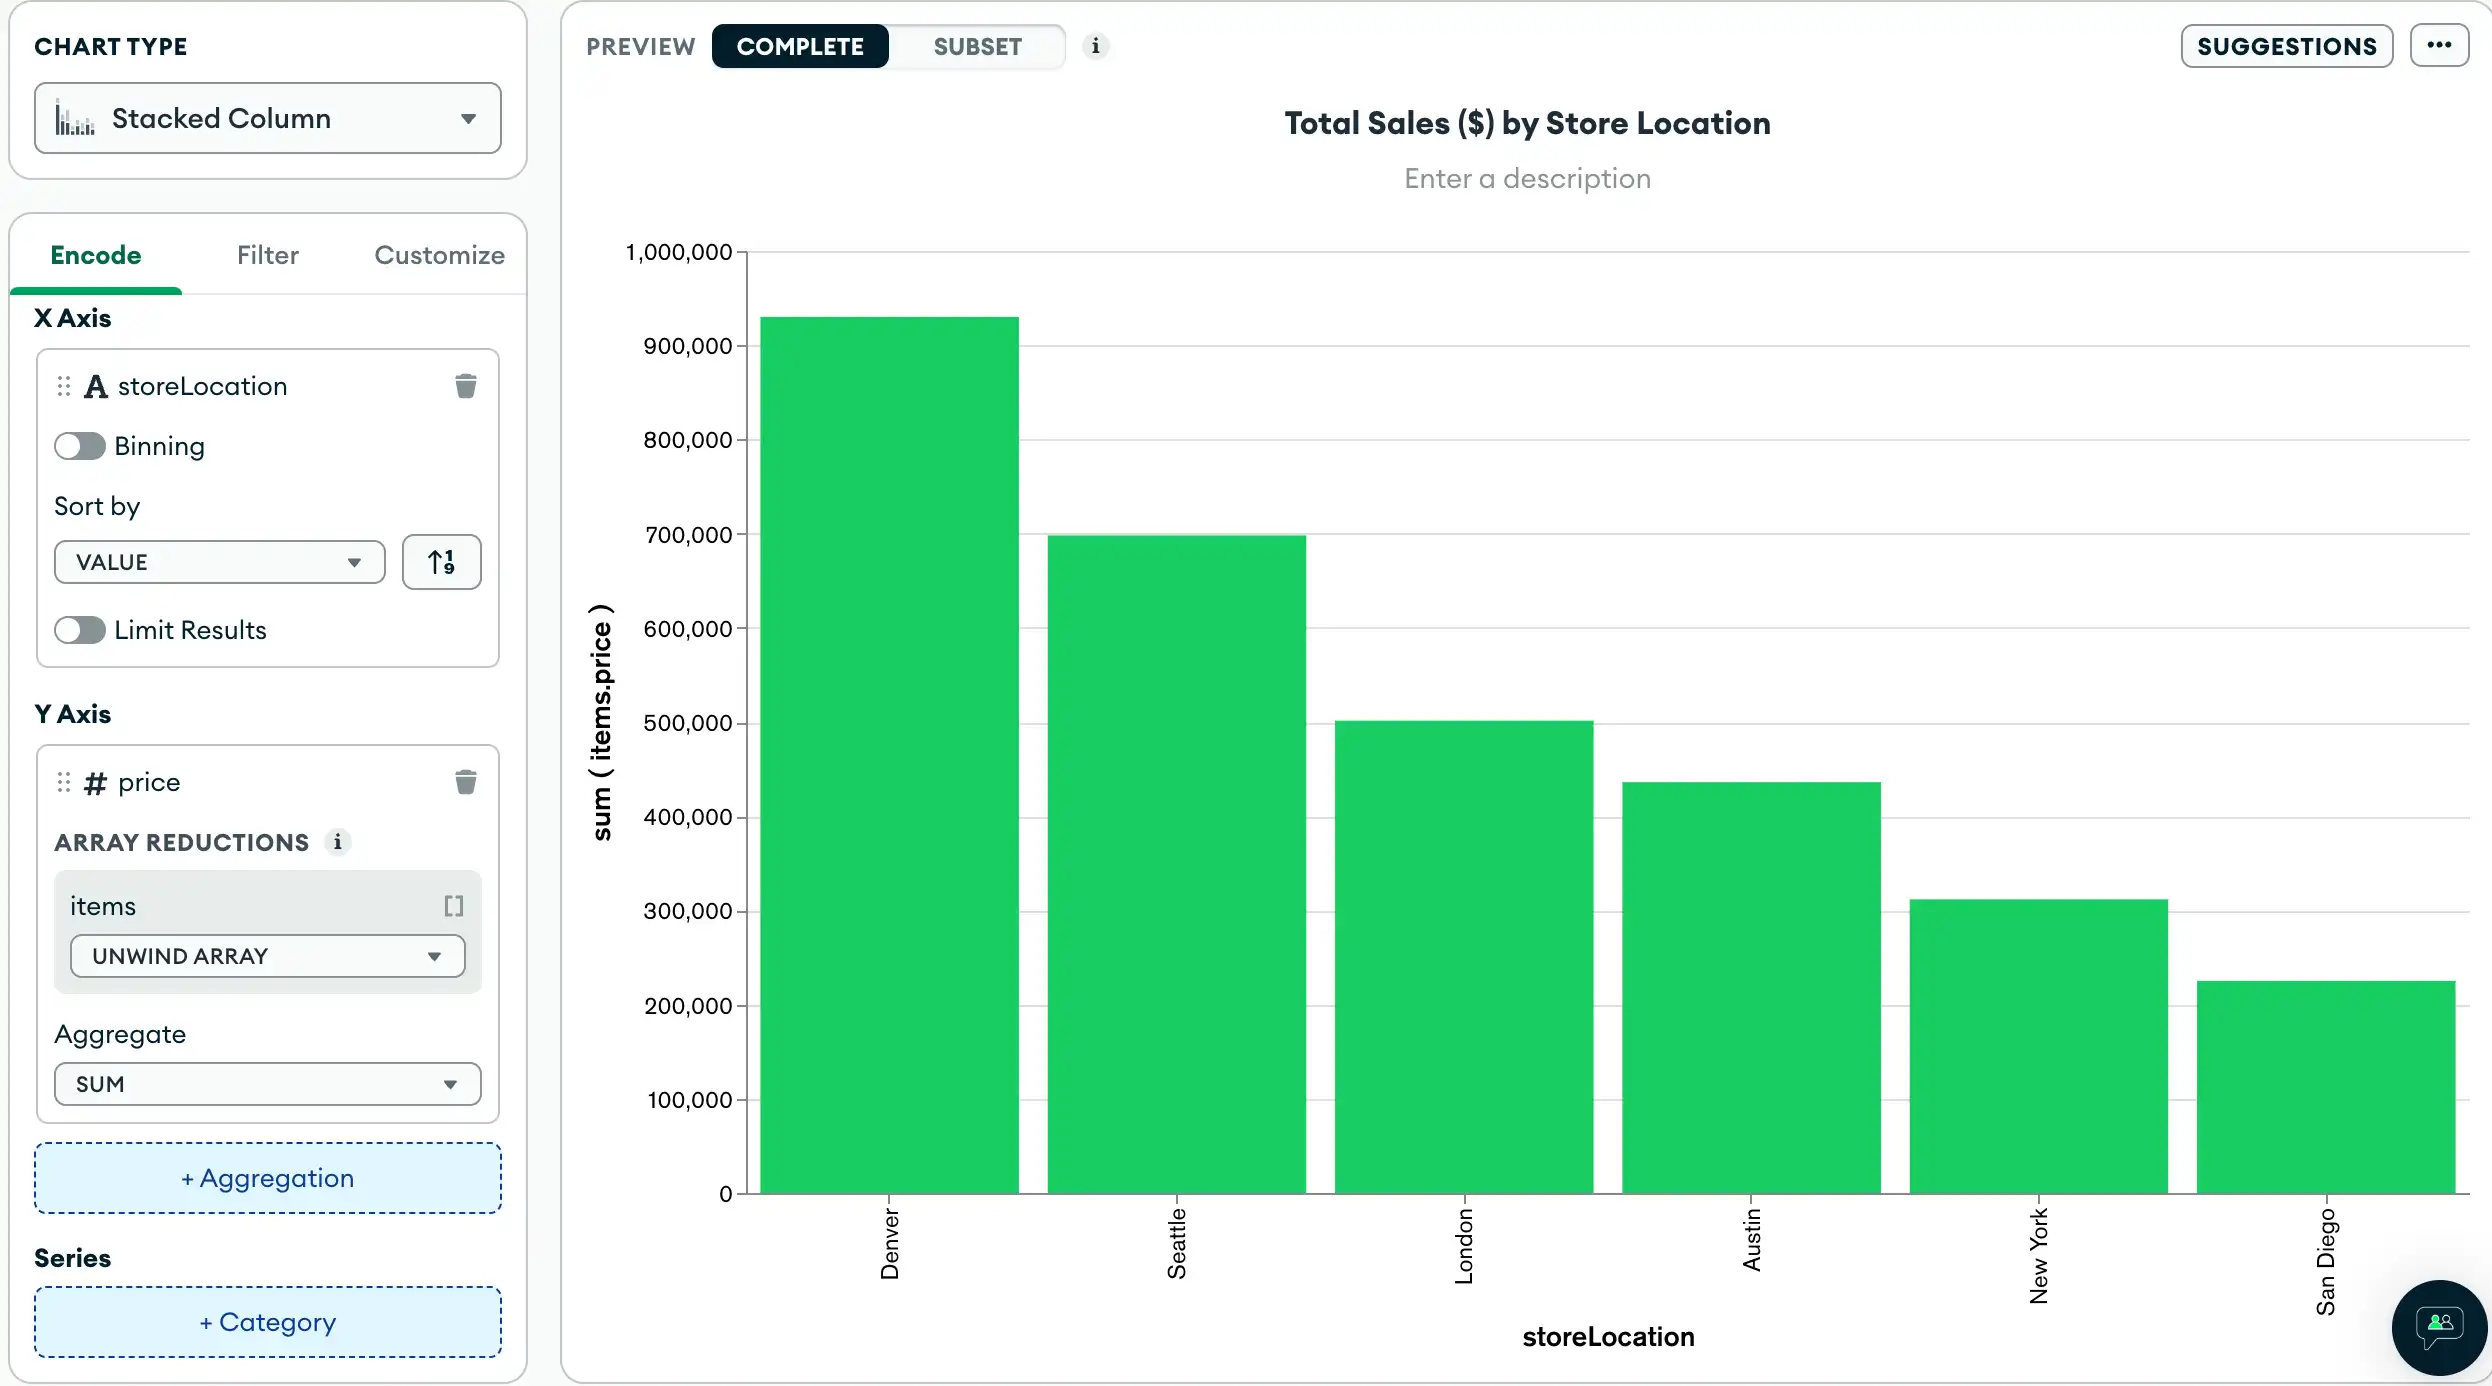
Task: Click the drag handle next to storeLocation
Action: tap(64, 386)
